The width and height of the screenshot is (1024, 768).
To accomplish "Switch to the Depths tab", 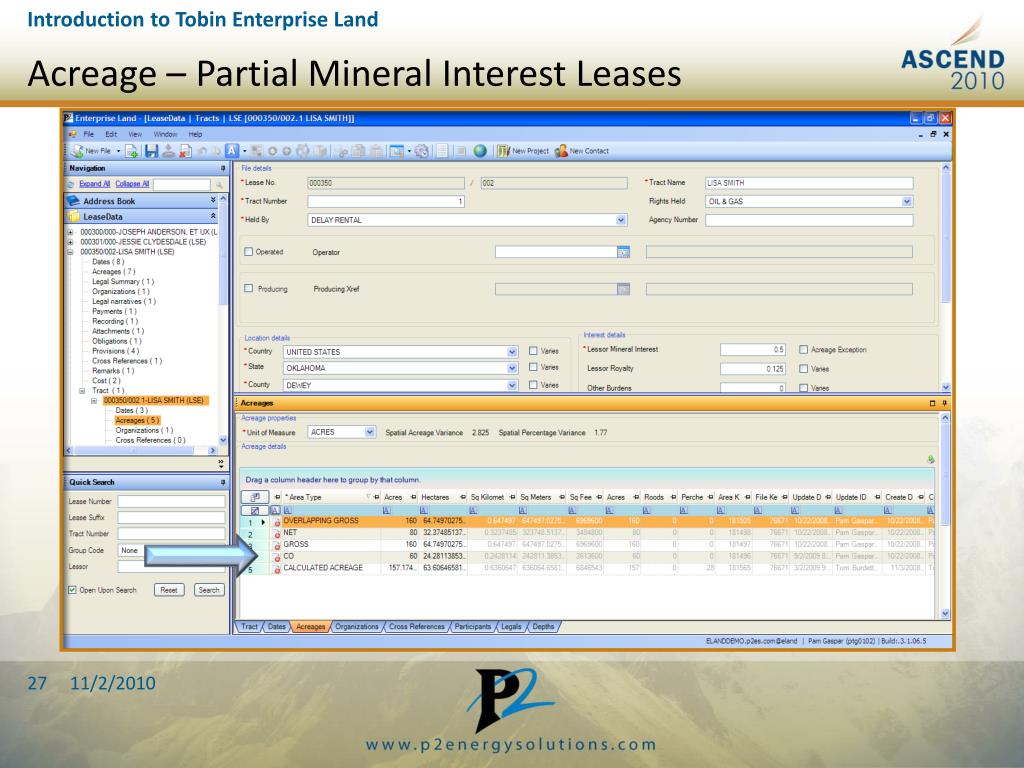I will 543,626.
